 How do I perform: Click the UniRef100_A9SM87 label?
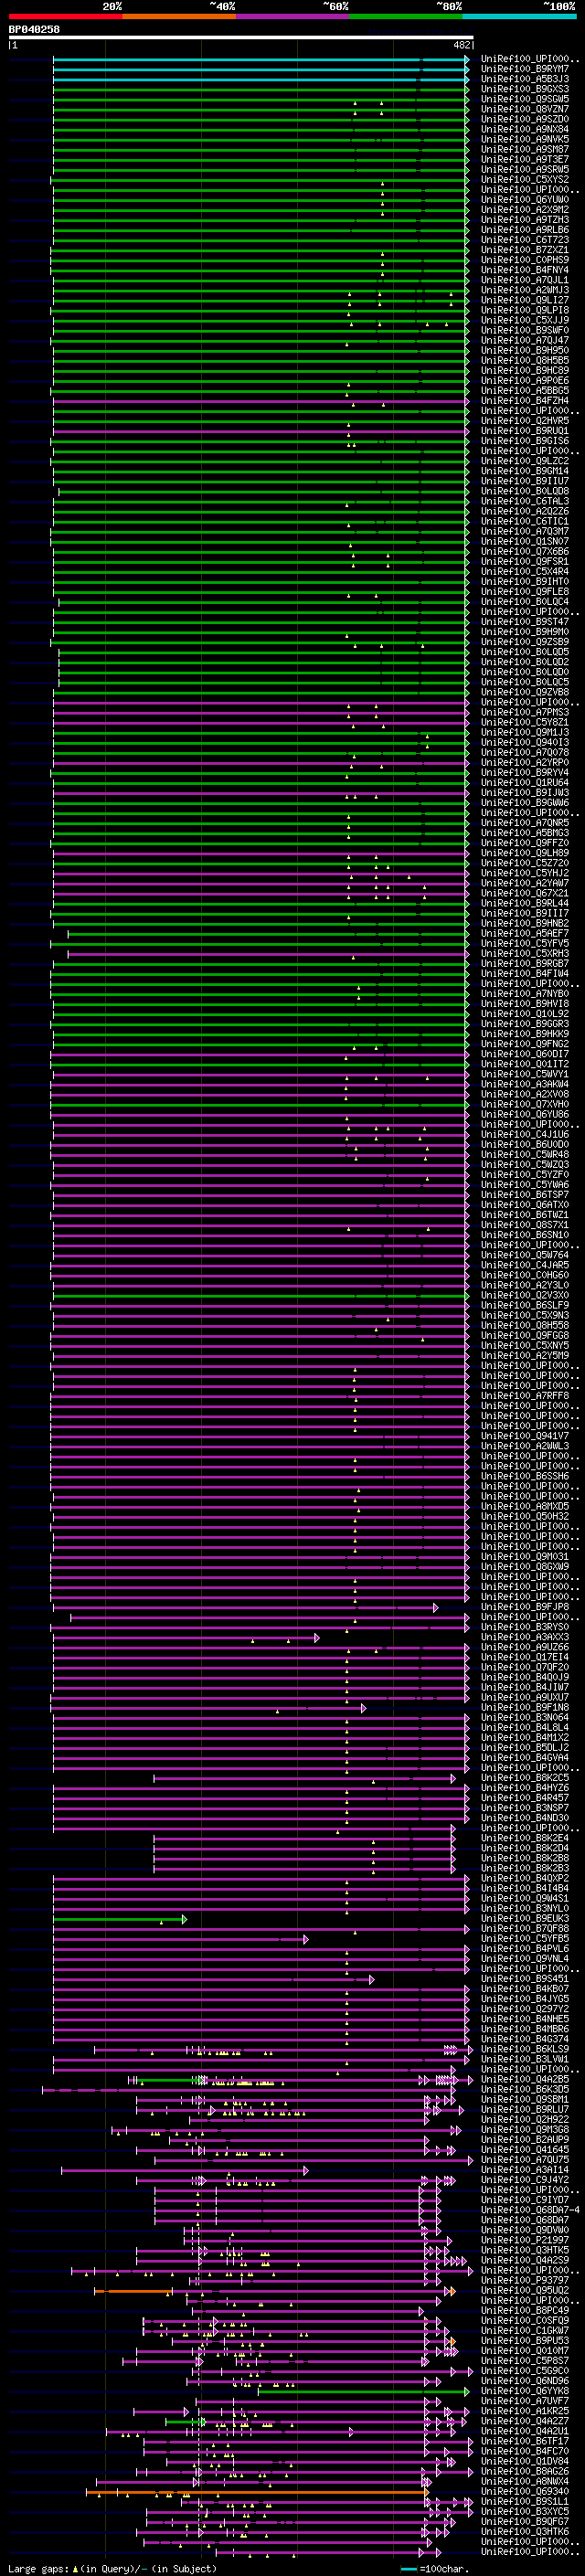click(x=525, y=149)
